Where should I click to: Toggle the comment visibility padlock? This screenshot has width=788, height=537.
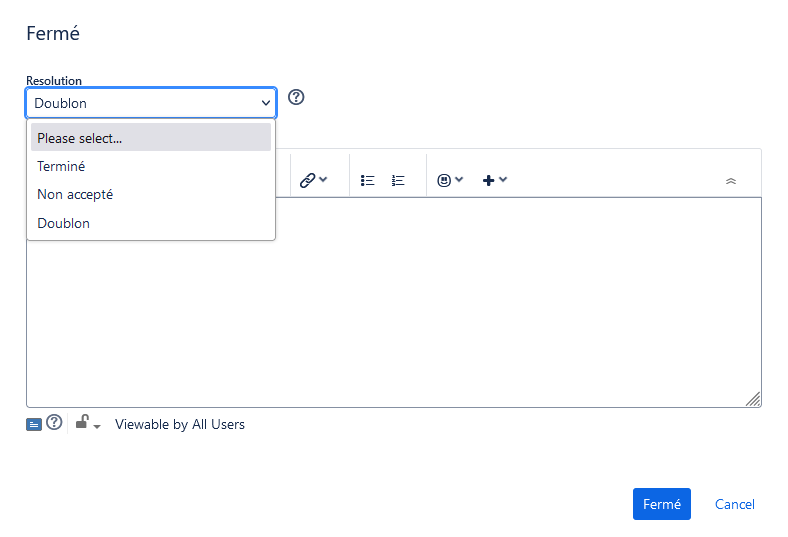(82, 422)
